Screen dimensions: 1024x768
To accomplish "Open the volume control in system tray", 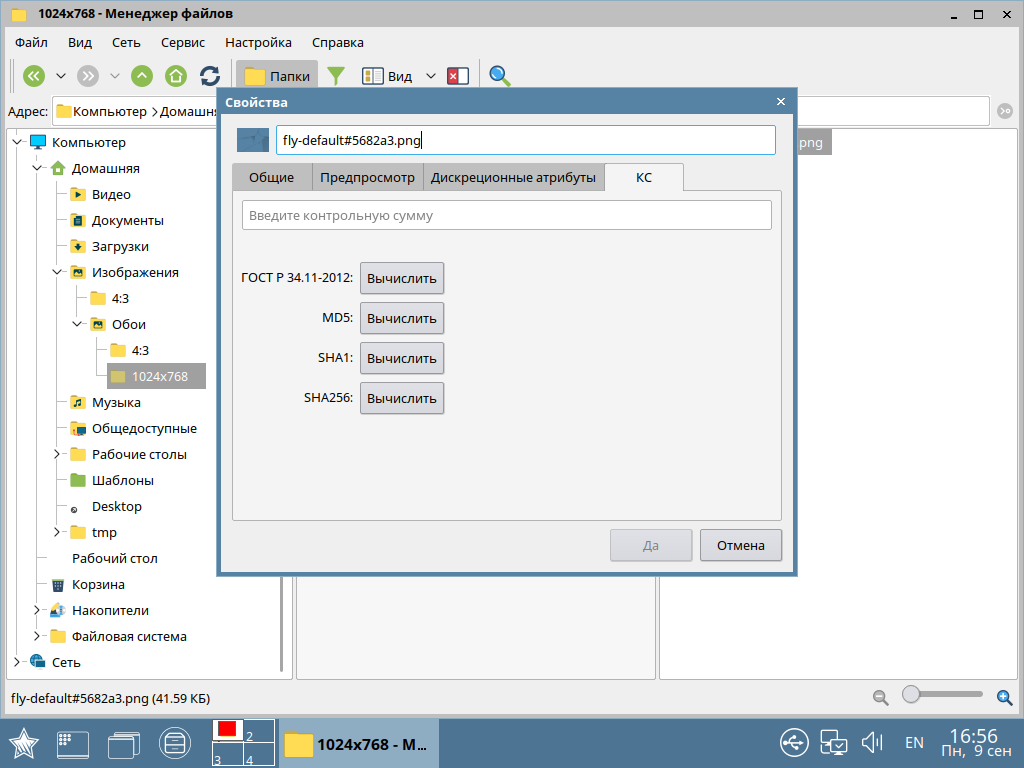I will coord(871,742).
